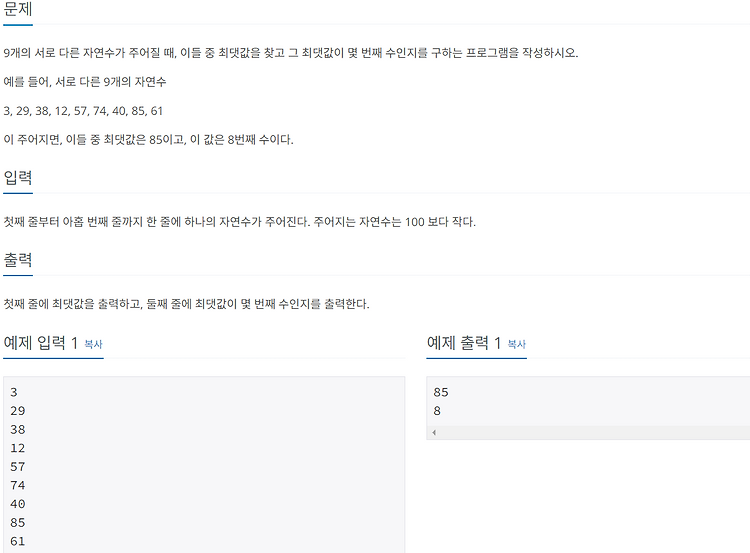Click the number 29 in sample input
The width and height of the screenshot is (750, 553).
pos(18,411)
